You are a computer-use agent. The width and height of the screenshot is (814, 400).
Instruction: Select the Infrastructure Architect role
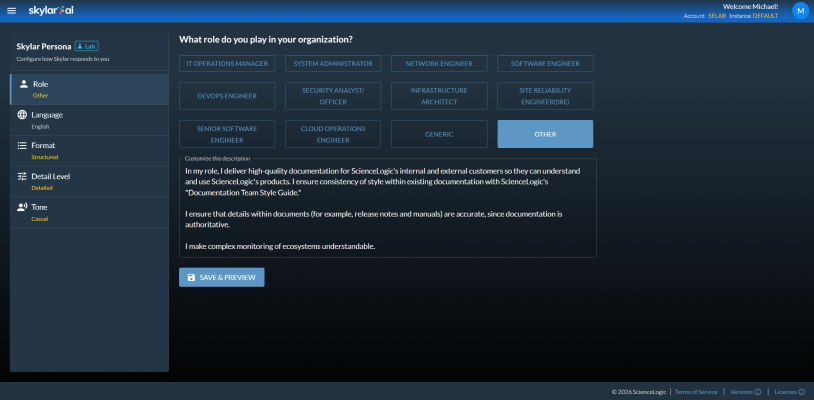click(439, 96)
